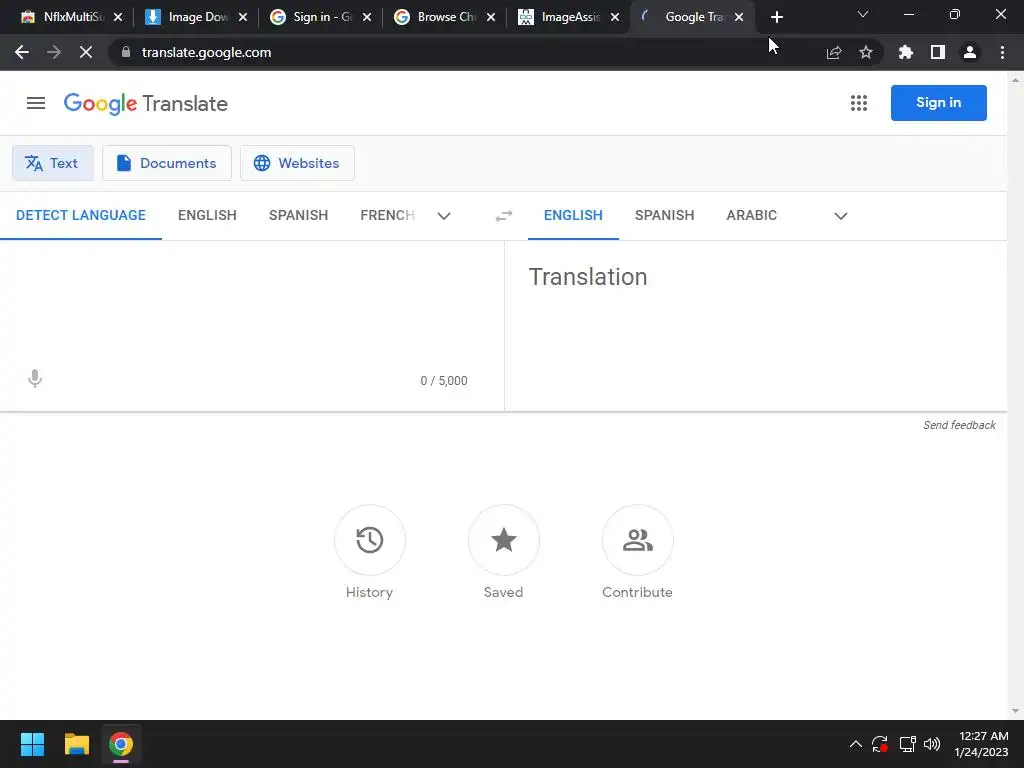Open translation History
Image resolution: width=1024 pixels, height=768 pixels.
point(370,540)
